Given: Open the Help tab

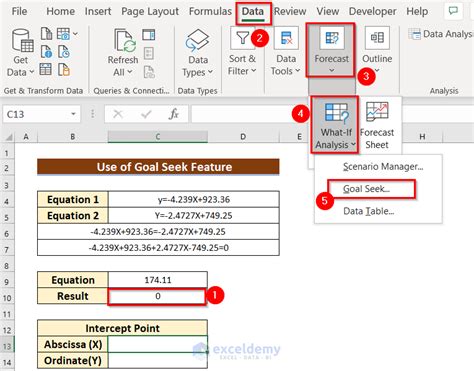Looking at the screenshot, I should tap(417, 11).
